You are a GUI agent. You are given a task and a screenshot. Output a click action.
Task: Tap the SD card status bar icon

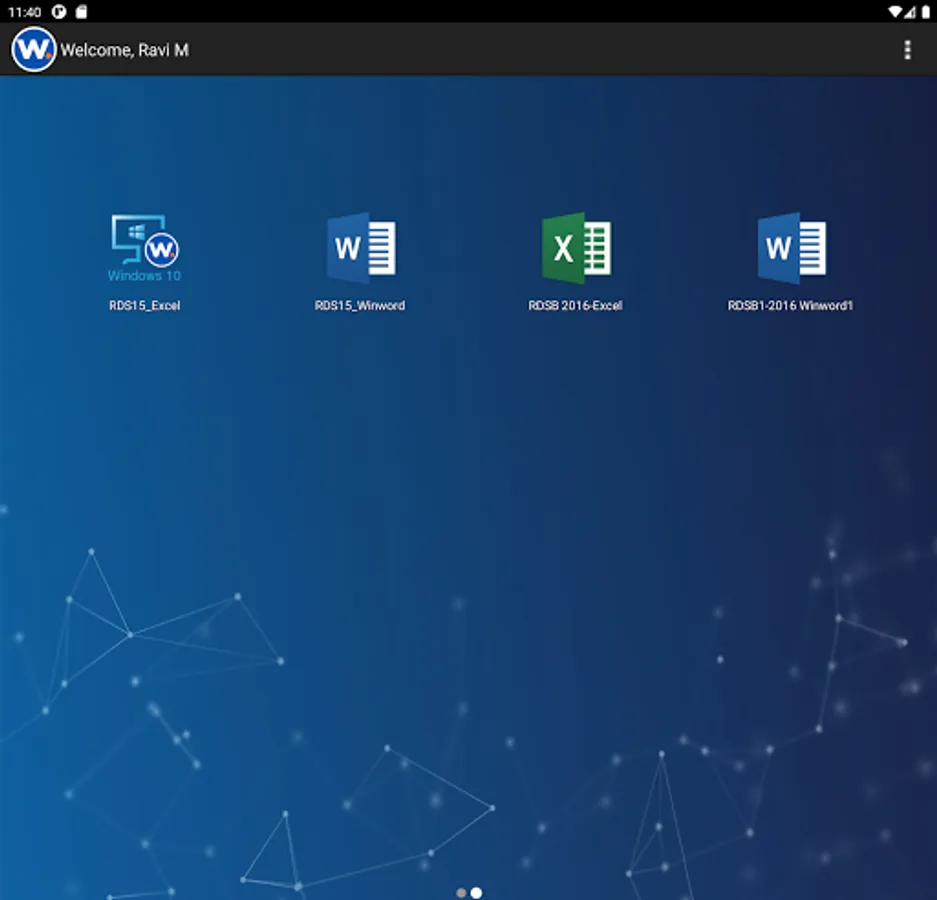point(81,12)
